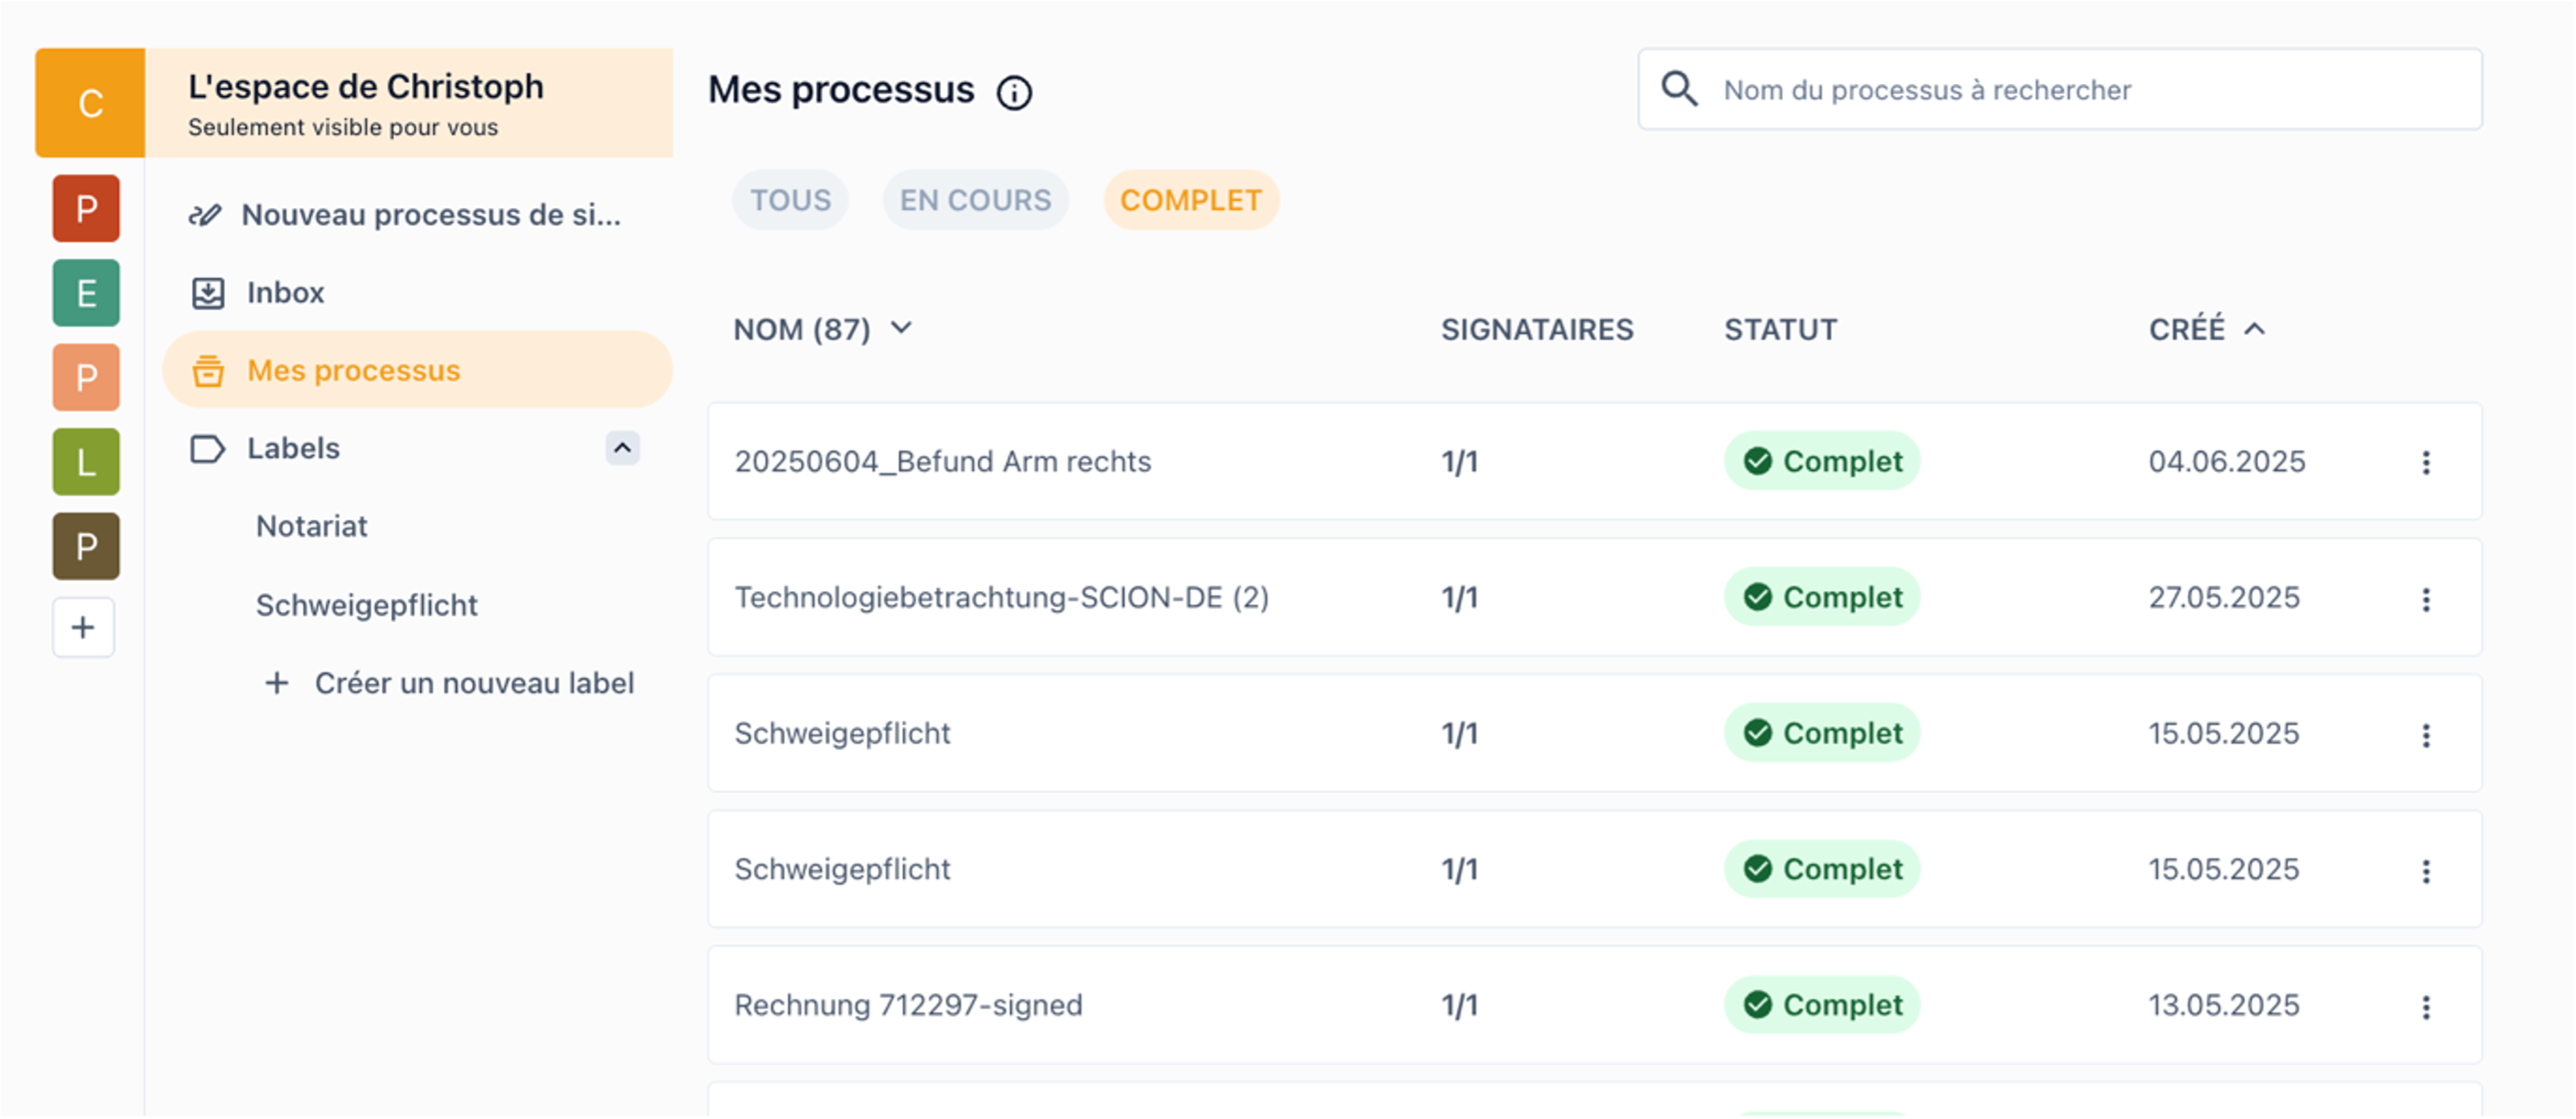Select the red P workspace avatar
This screenshot has height=1119, width=2576.
(x=86, y=208)
